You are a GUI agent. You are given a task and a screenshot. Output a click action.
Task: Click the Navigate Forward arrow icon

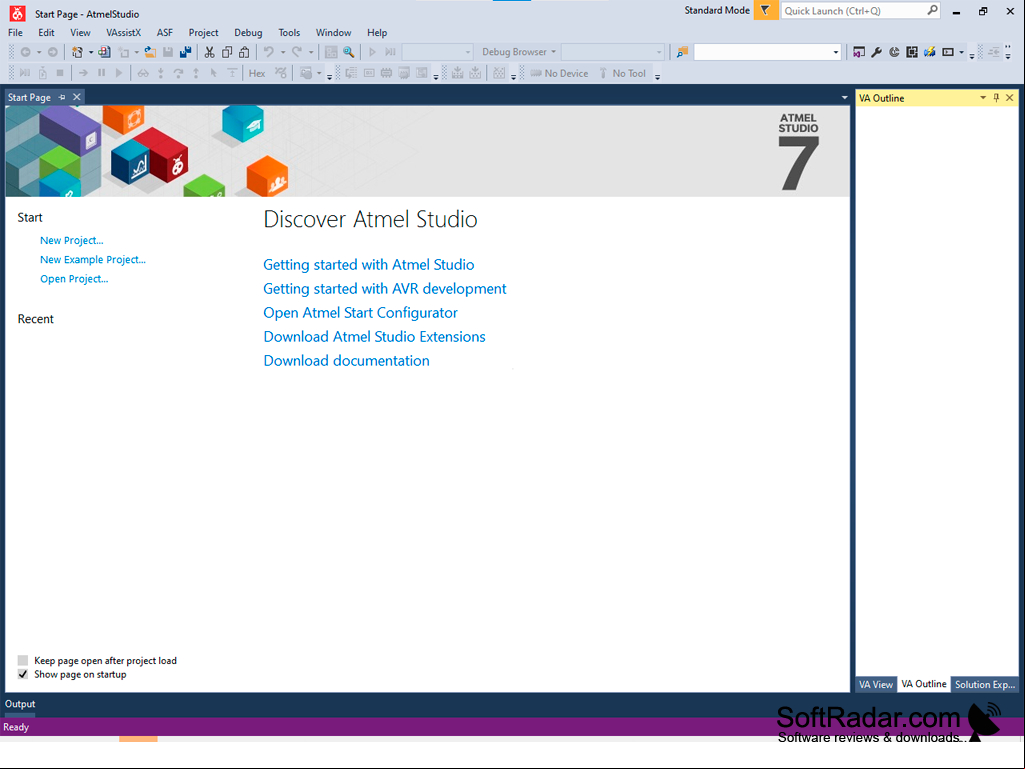coord(52,52)
